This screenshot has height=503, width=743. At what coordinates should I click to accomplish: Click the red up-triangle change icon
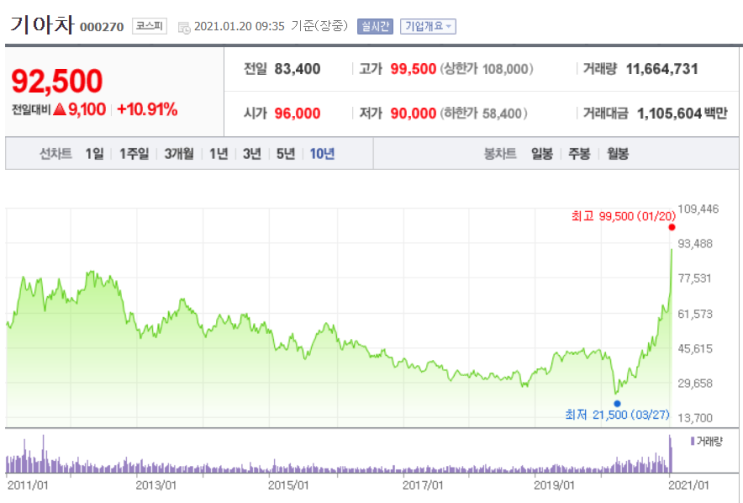pyautogui.click(x=59, y=109)
